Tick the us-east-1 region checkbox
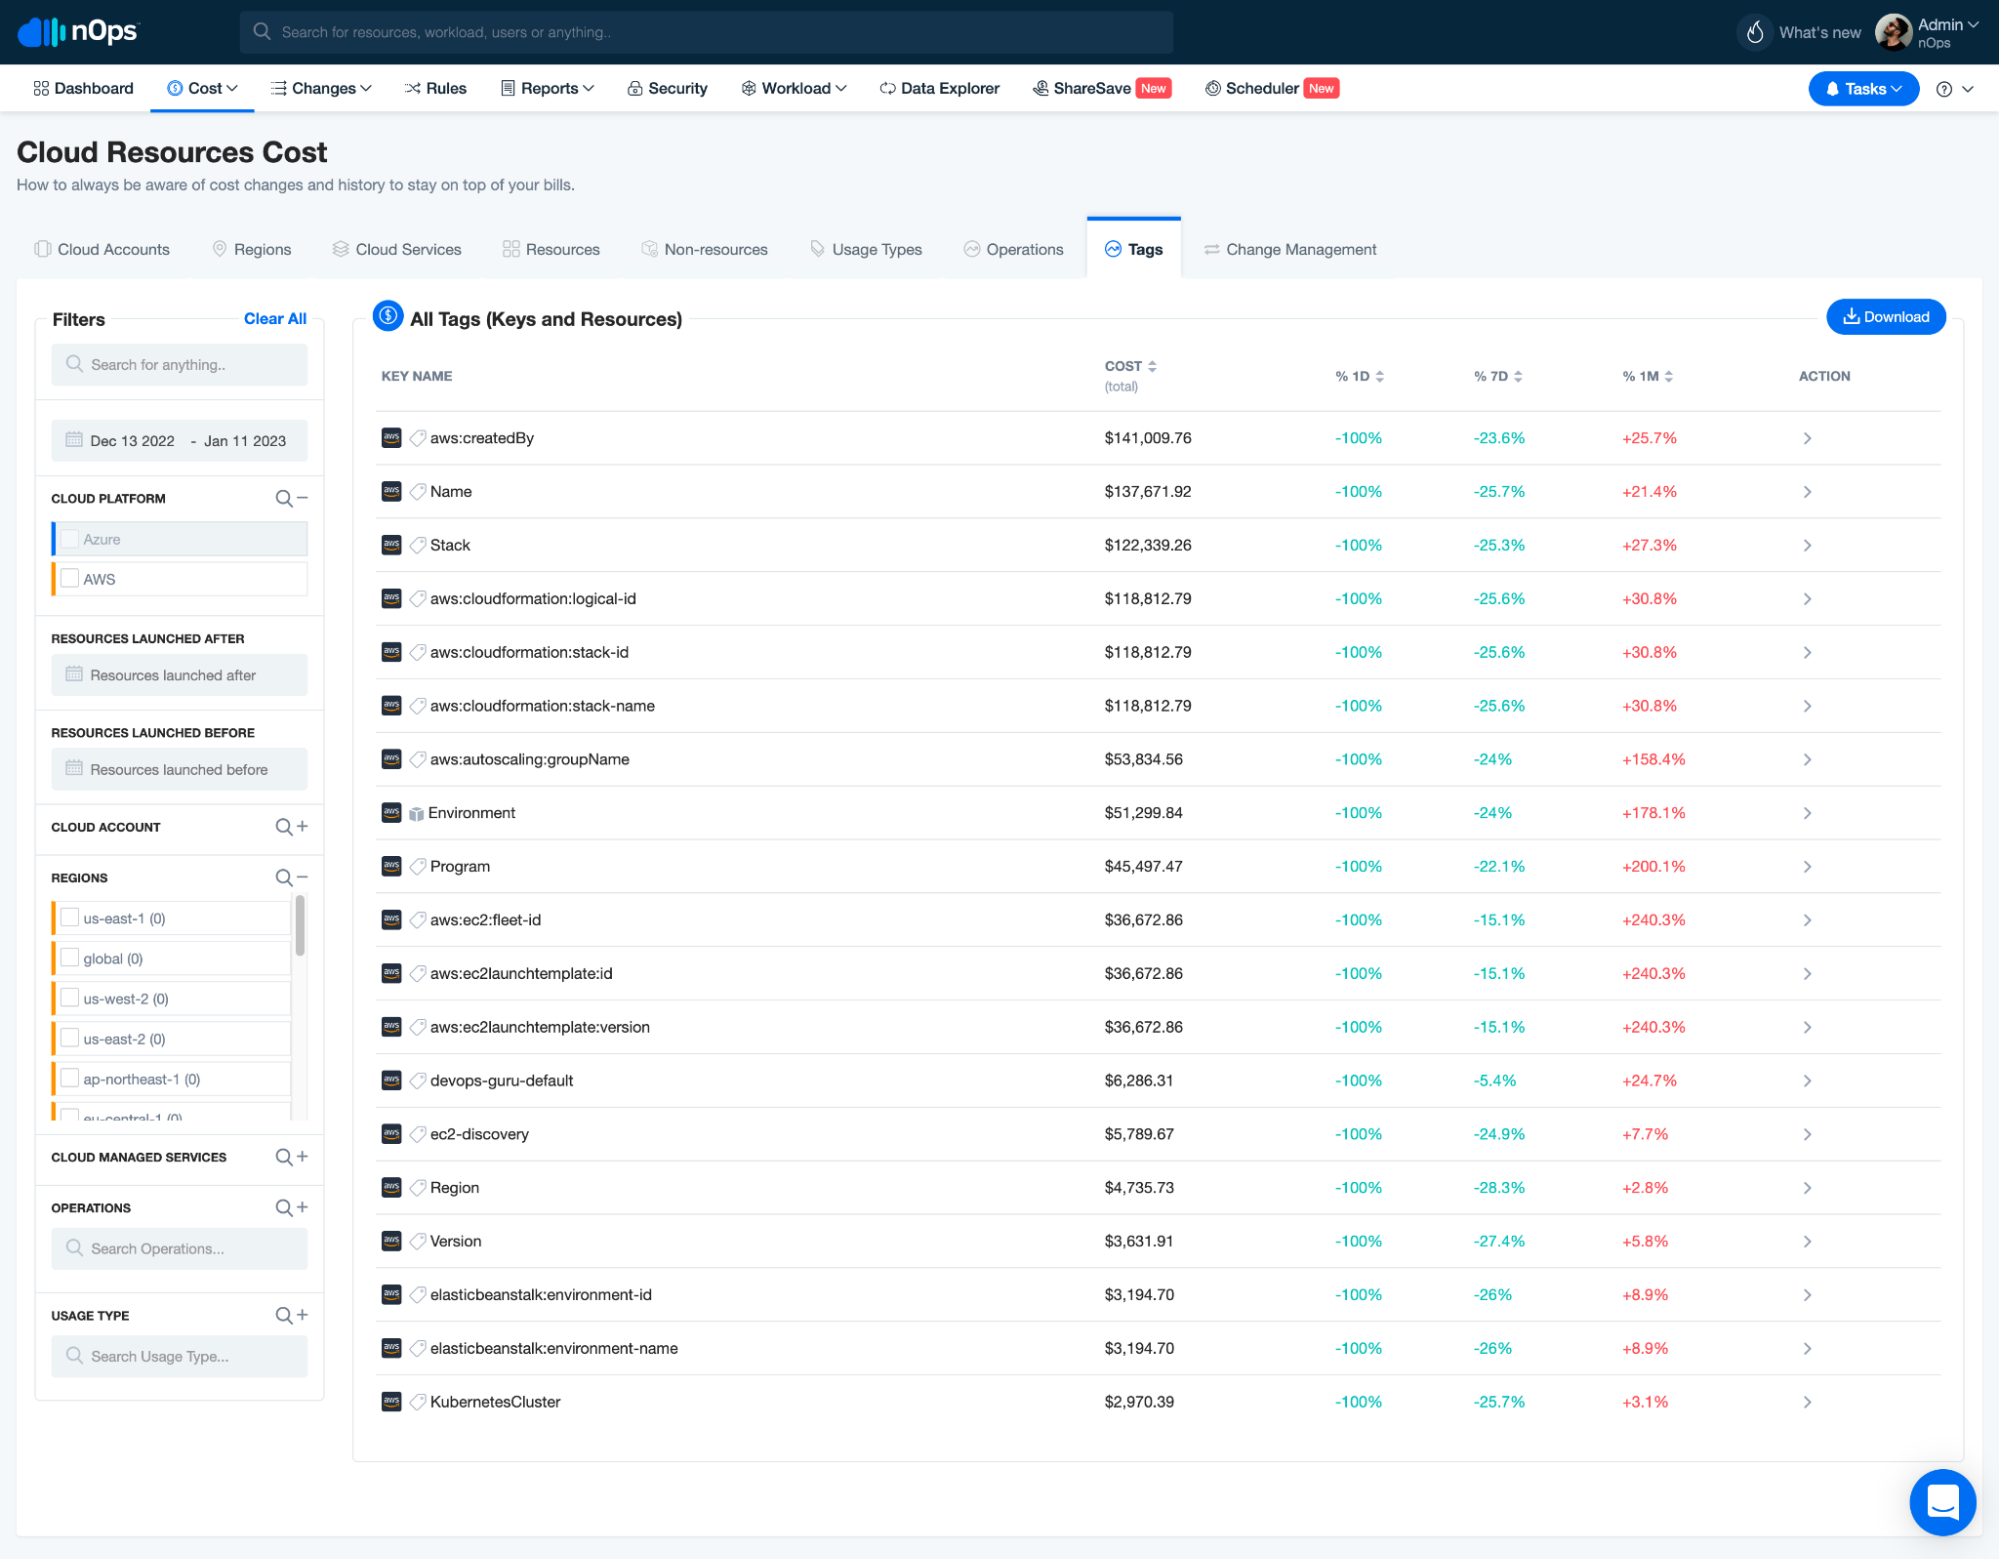The height and width of the screenshot is (1559, 1999). coord(70,917)
